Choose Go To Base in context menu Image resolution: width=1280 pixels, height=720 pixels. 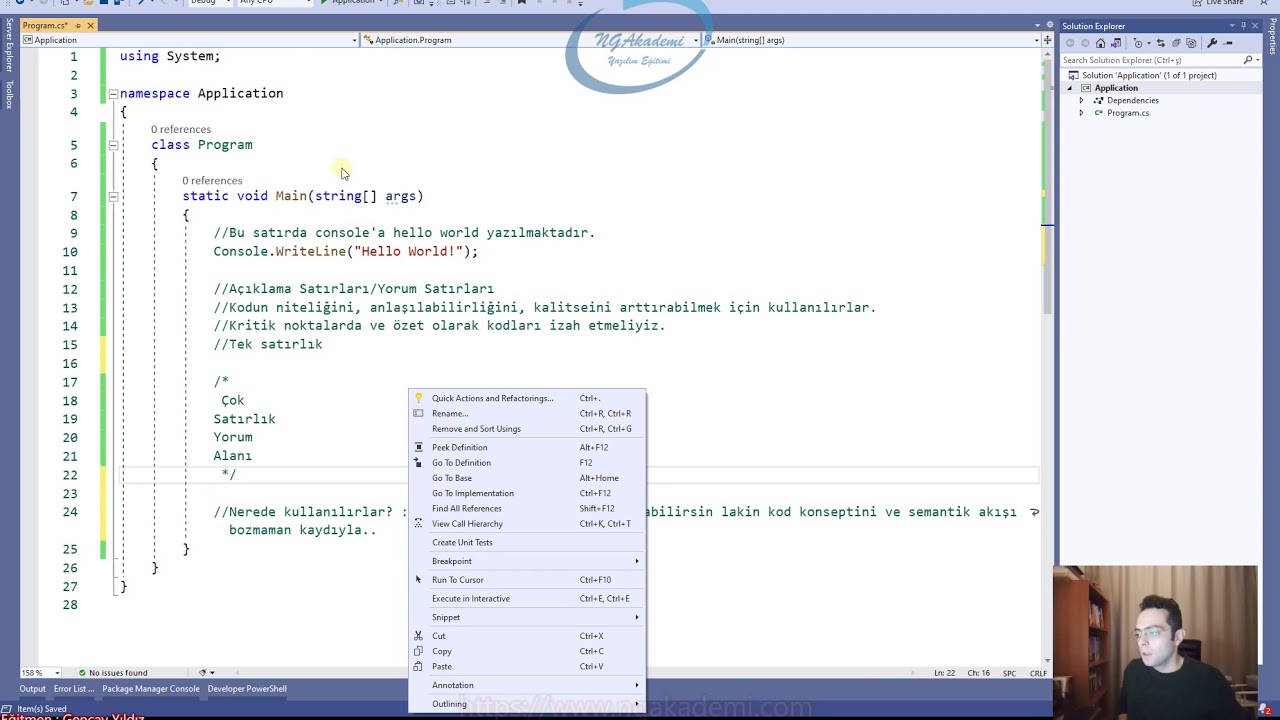pyautogui.click(x=527, y=478)
